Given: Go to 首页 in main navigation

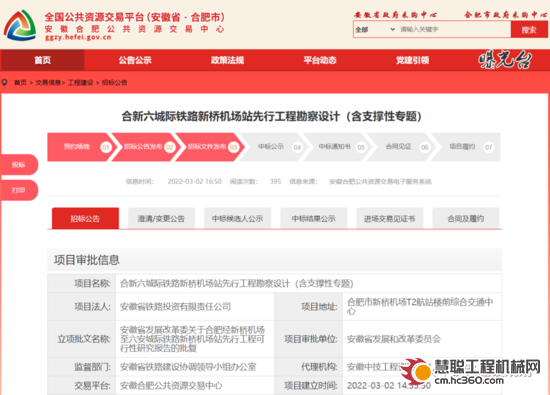Looking at the screenshot, I should click(42, 60).
